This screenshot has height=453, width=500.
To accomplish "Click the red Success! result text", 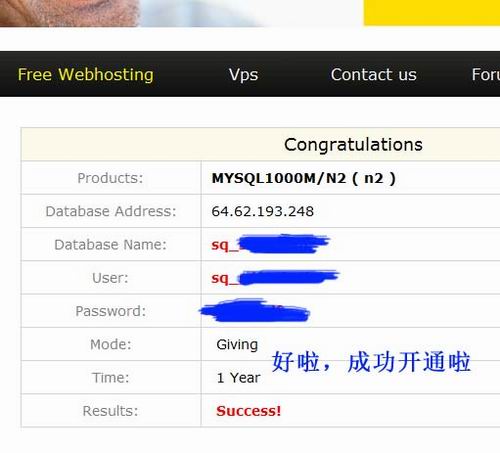I will 249,411.
